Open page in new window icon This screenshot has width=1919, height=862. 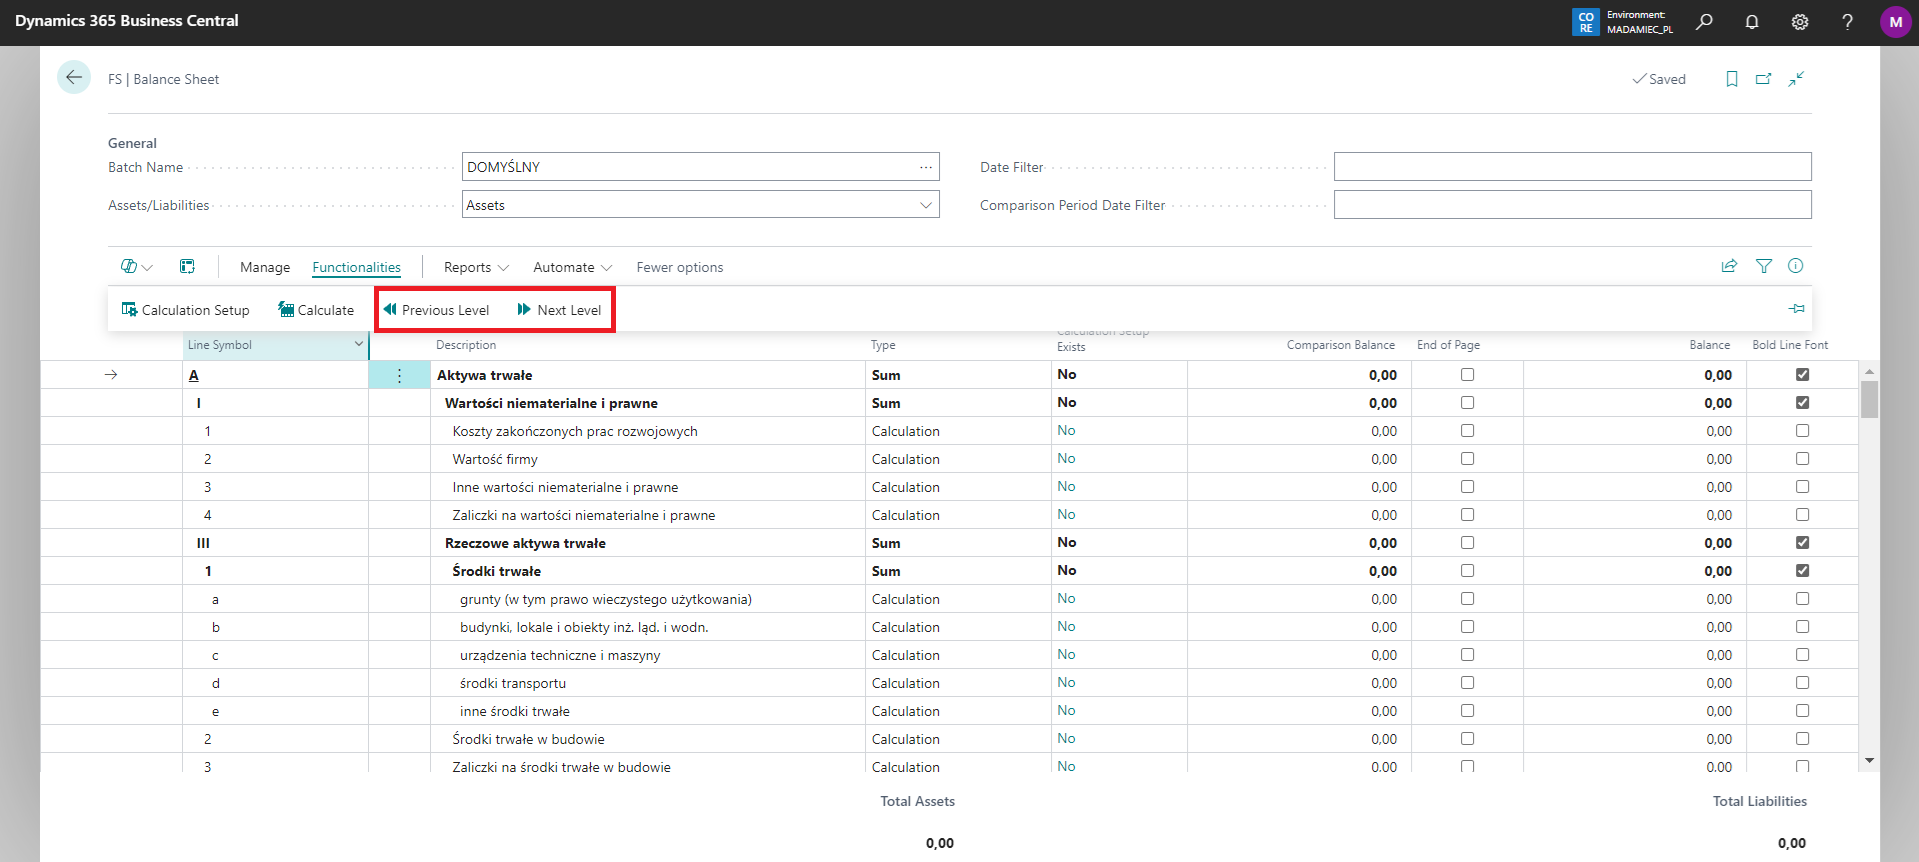pyautogui.click(x=1764, y=79)
